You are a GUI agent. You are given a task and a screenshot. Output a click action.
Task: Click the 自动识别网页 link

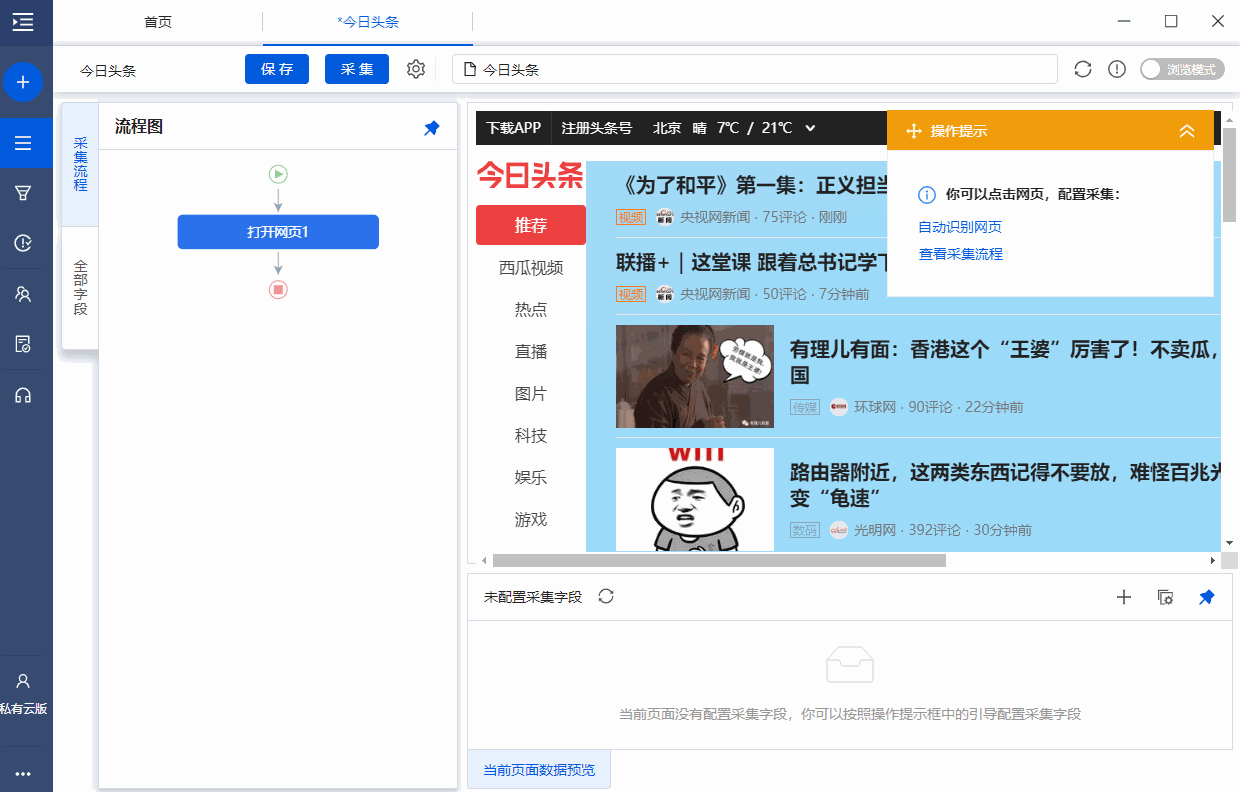point(960,227)
